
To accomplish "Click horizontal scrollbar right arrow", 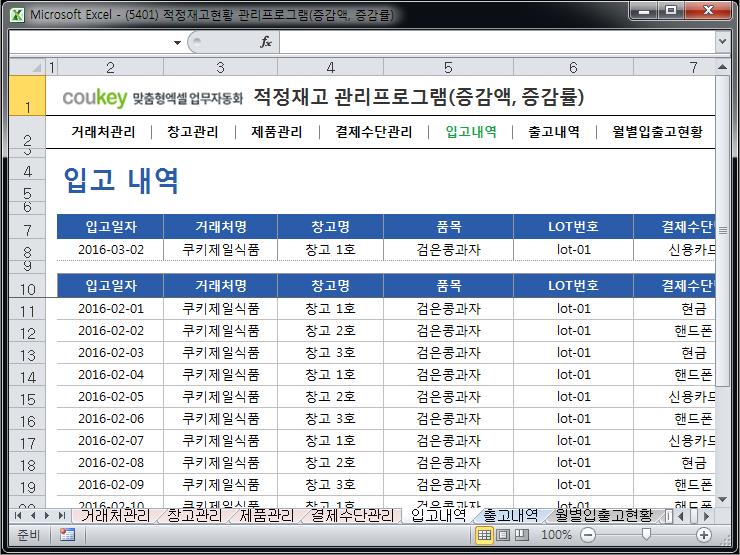I will point(706,516).
